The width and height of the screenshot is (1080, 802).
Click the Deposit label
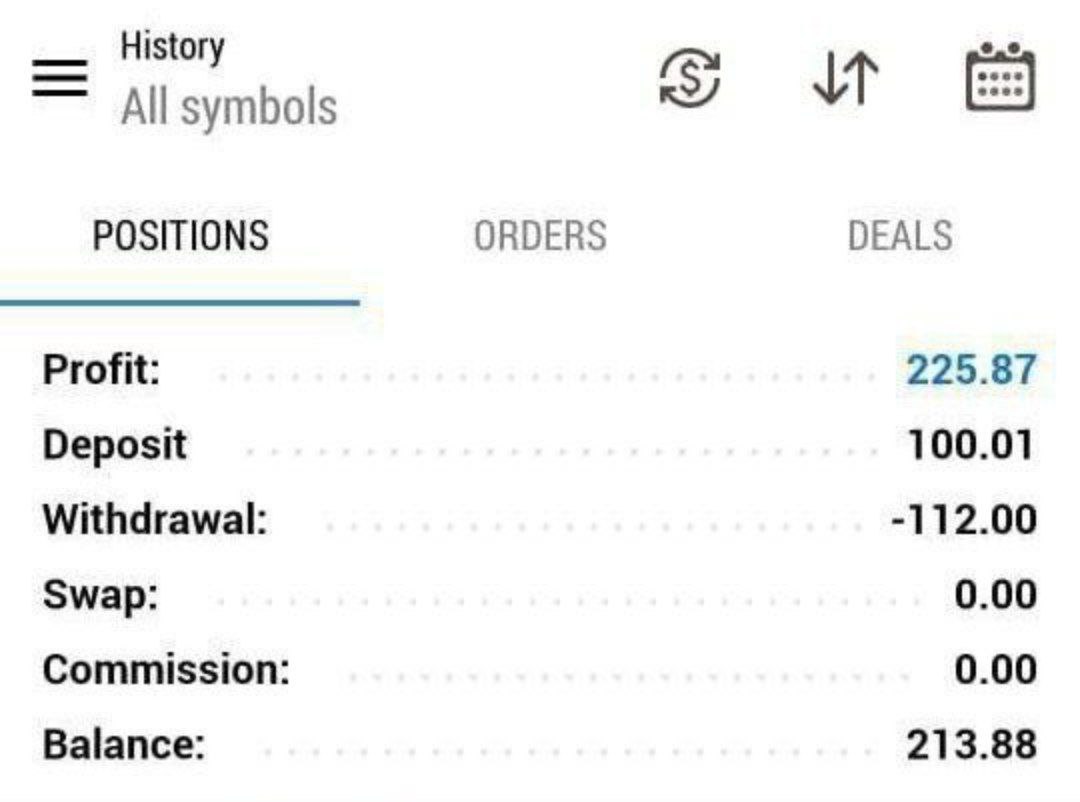pyautogui.click(x=114, y=445)
